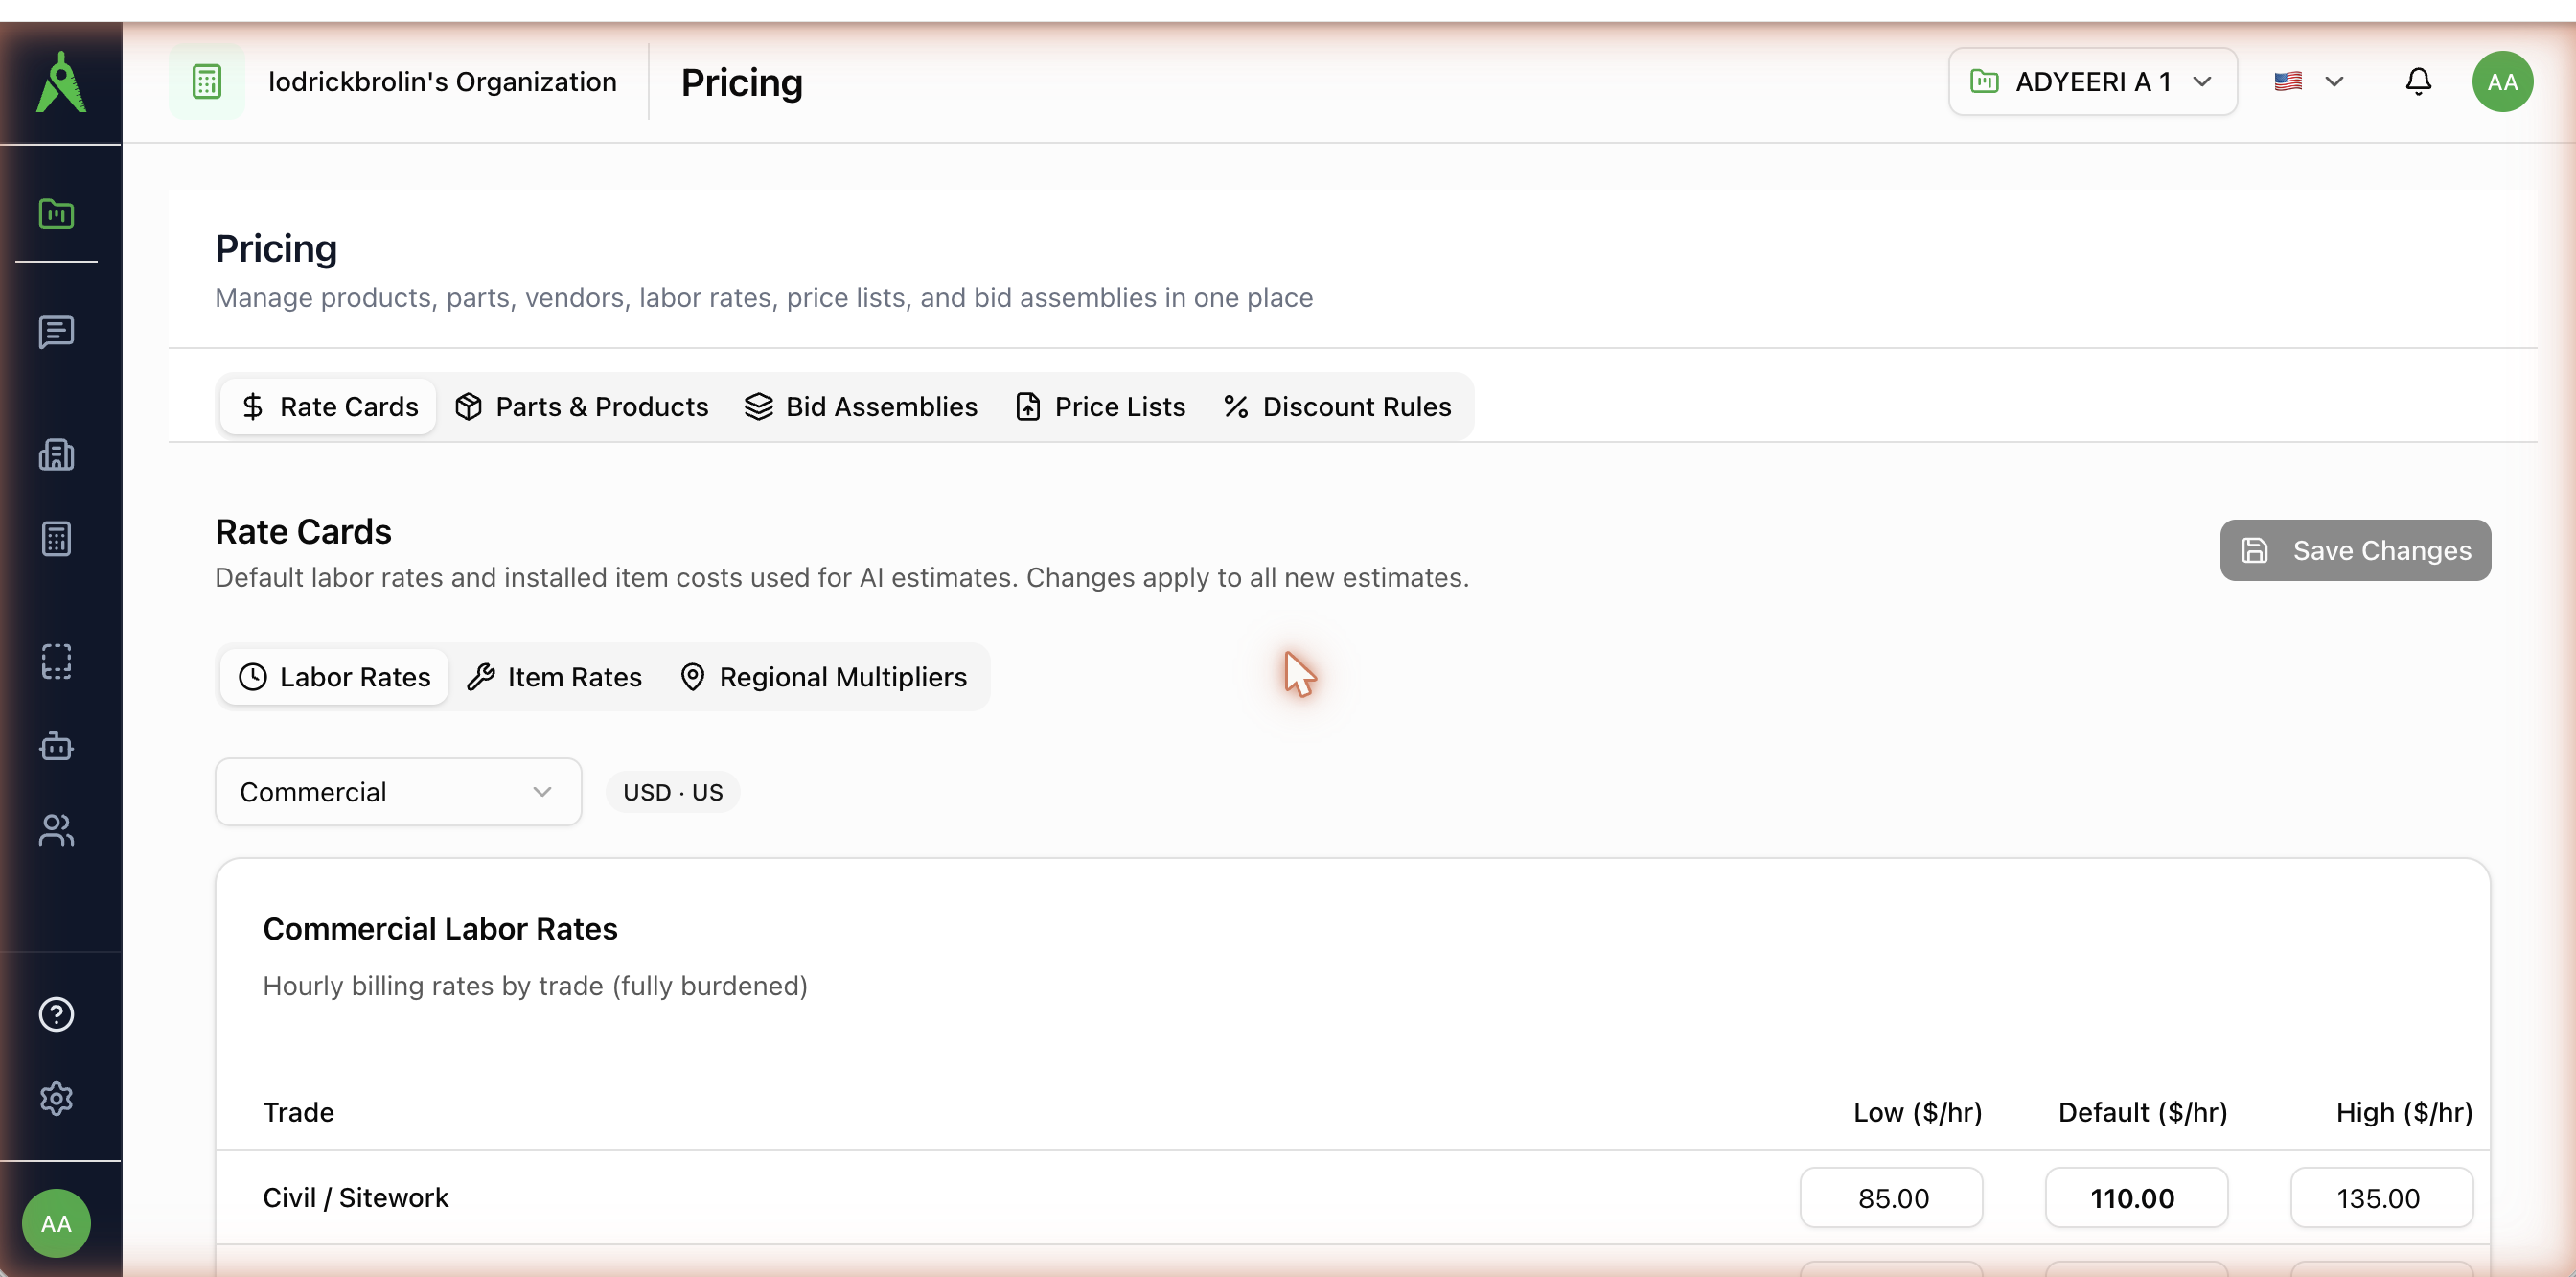Click the green calculator organization icon
The height and width of the screenshot is (1277, 2576).
207,82
